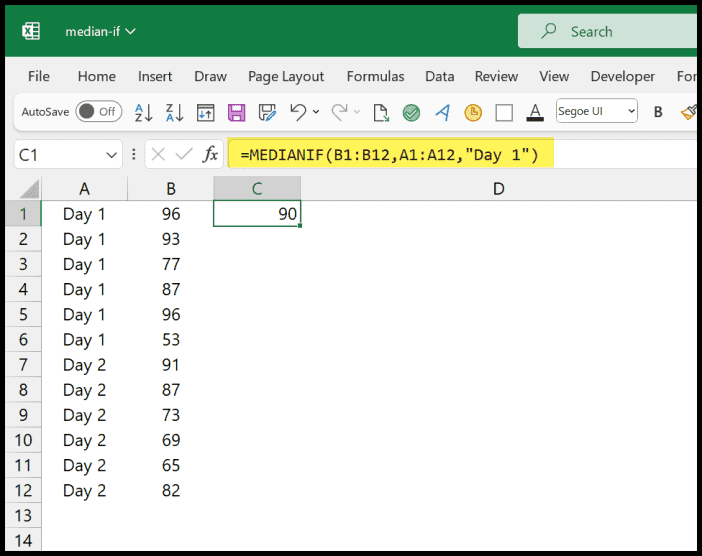Toggle the AutoSave switch
This screenshot has width=702, height=556.
point(98,112)
